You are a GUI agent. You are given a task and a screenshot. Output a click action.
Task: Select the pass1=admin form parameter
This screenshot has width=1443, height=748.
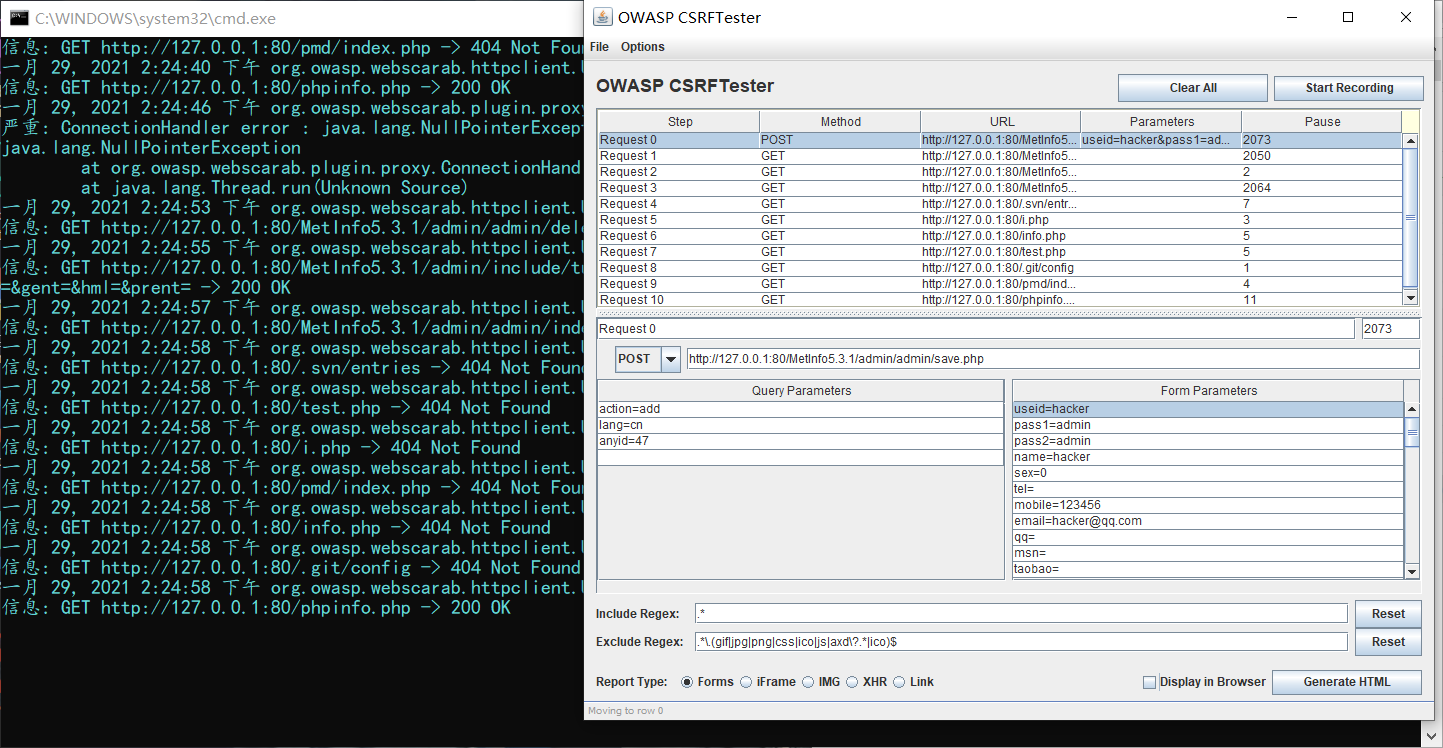(1208, 425)
